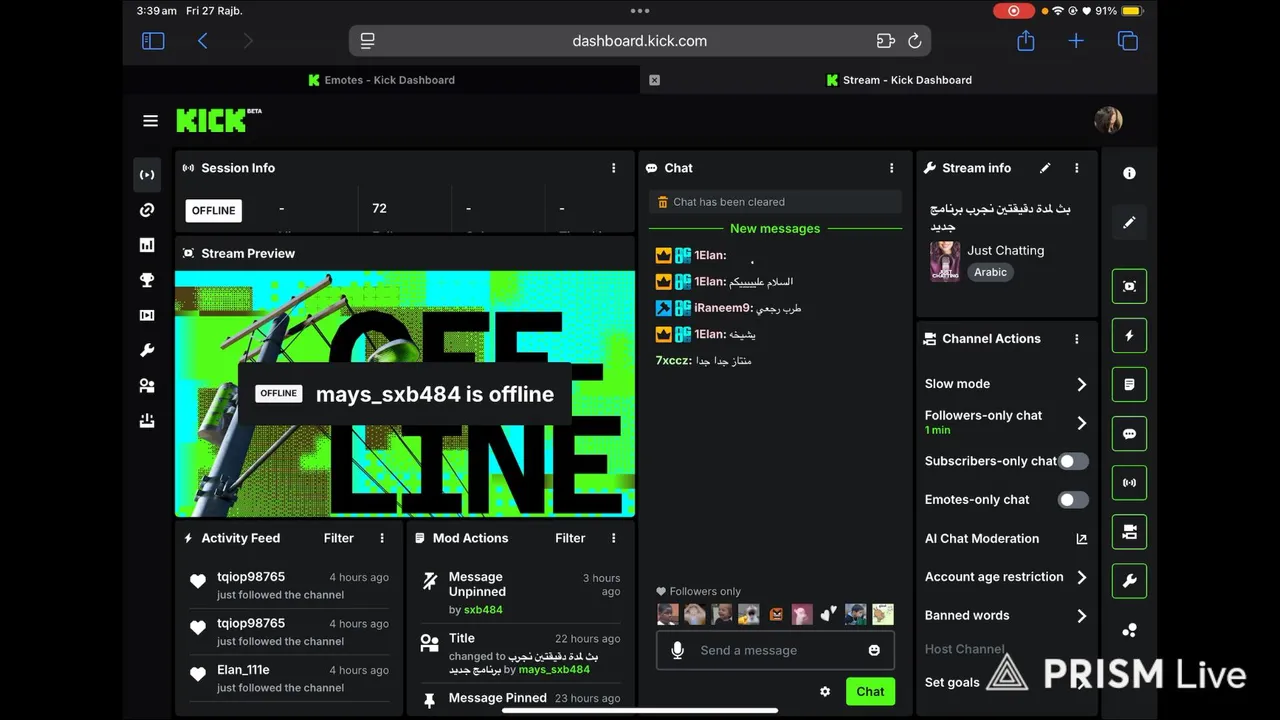Click username 7xccz in chat
Viewport: 1280px width, 720px height.
[x=672, y=360]
